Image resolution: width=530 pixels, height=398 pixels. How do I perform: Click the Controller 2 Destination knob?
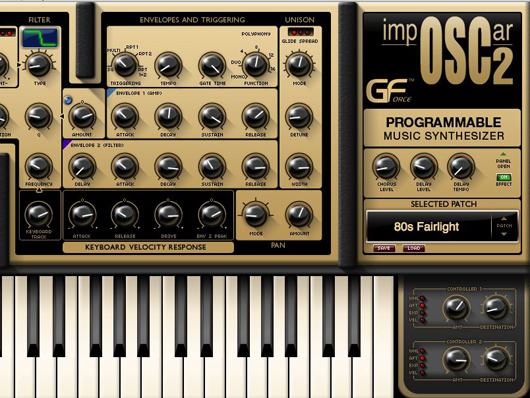tap(496, 360)
